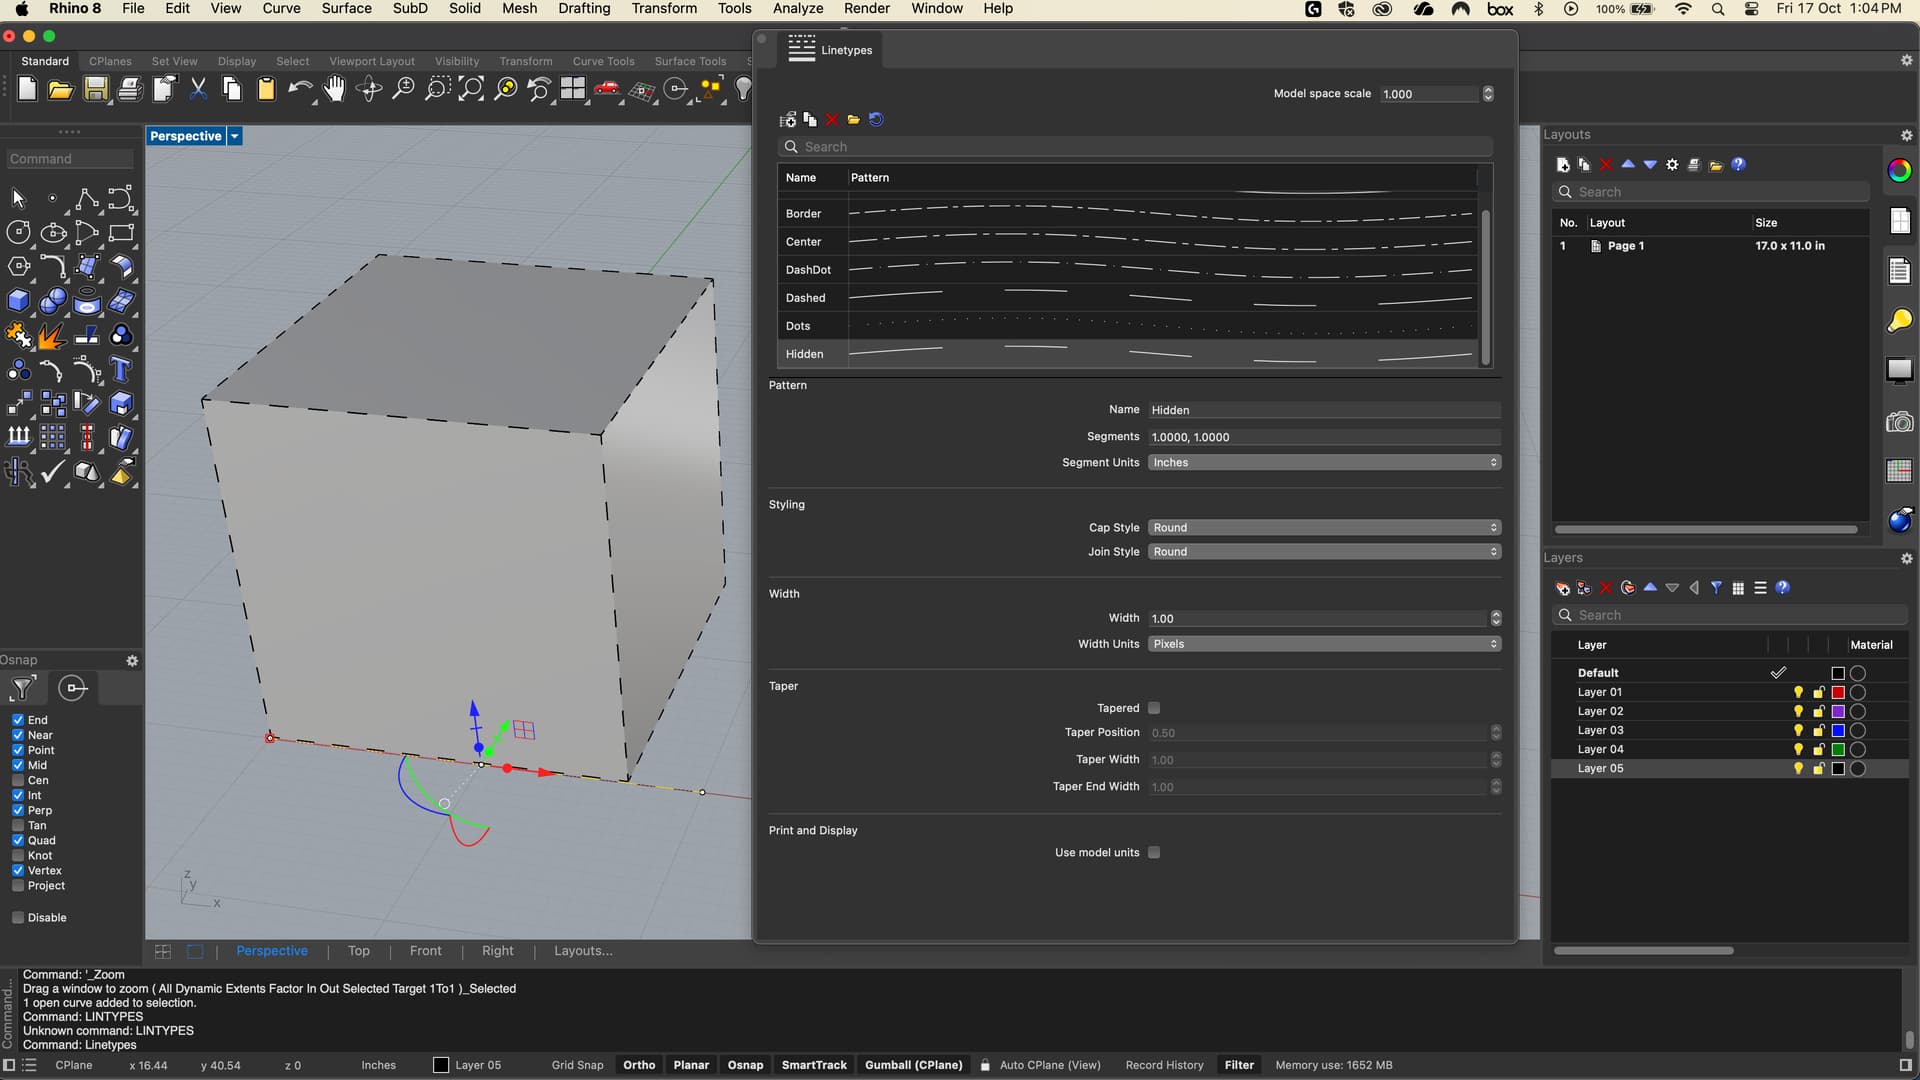Open the Drafting menu
This screenshot has height=1080, width=1920.
(584, 9)
